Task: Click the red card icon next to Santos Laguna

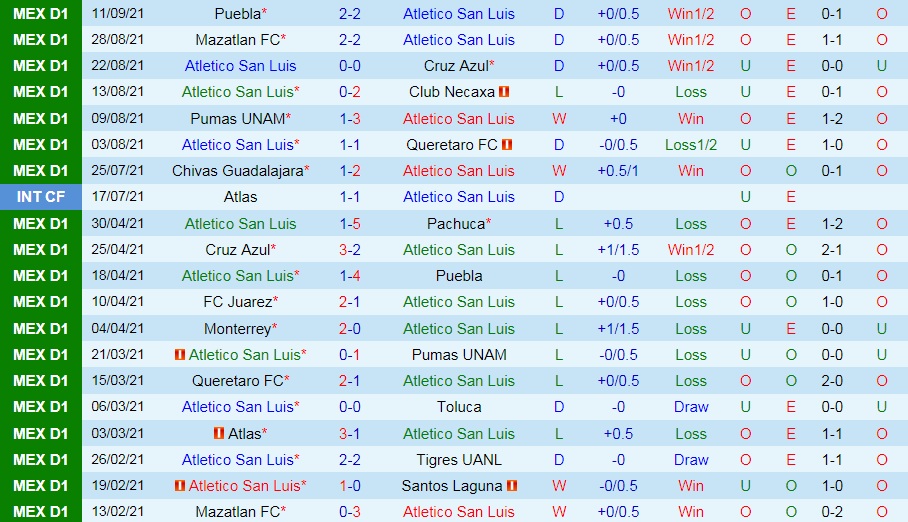Action: tap(511, 486)
